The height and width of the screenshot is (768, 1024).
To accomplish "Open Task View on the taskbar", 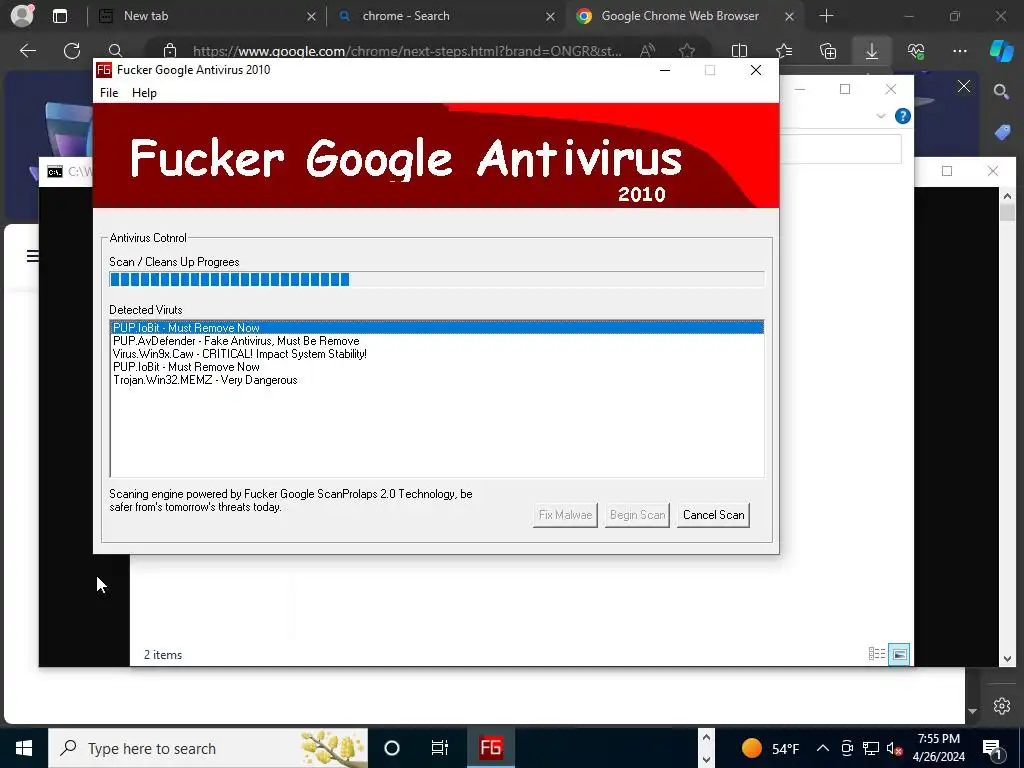I will pos(440,748).
